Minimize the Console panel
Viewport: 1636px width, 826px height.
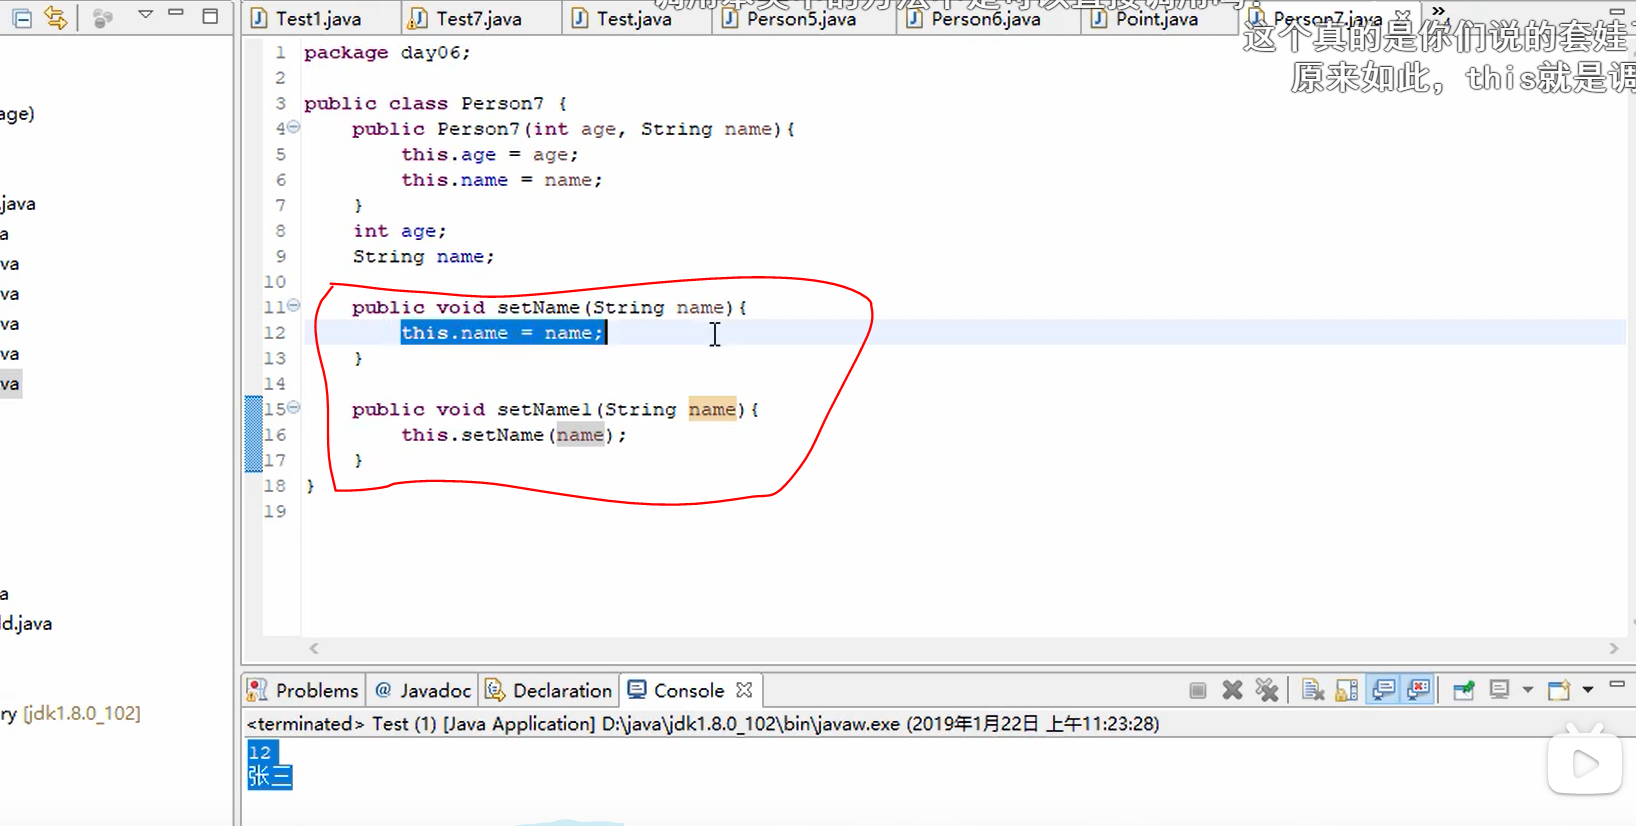1617,685
